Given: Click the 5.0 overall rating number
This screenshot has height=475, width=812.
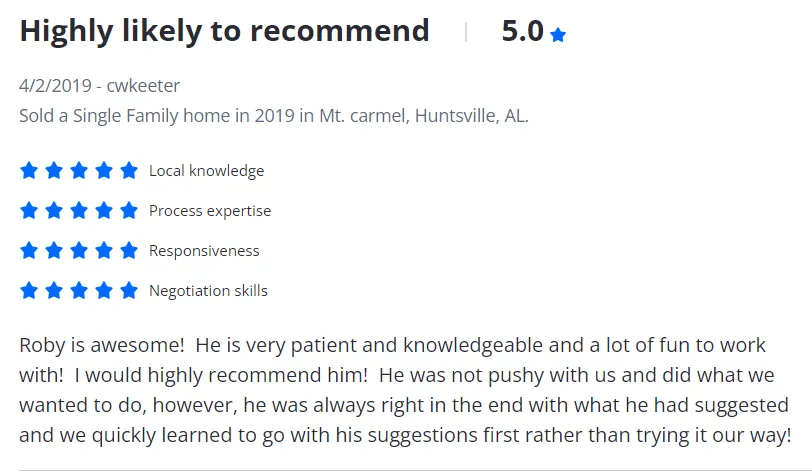Looking at the screenshot, I should [x=522, y=31].
